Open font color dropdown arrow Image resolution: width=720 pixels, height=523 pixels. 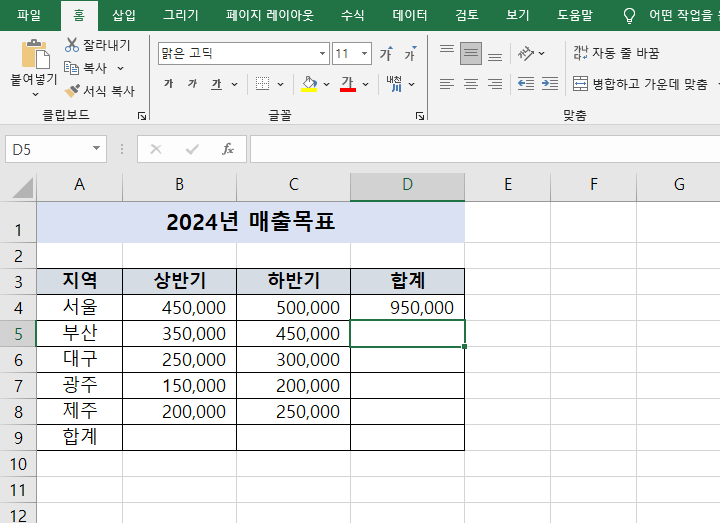(366, 84)
